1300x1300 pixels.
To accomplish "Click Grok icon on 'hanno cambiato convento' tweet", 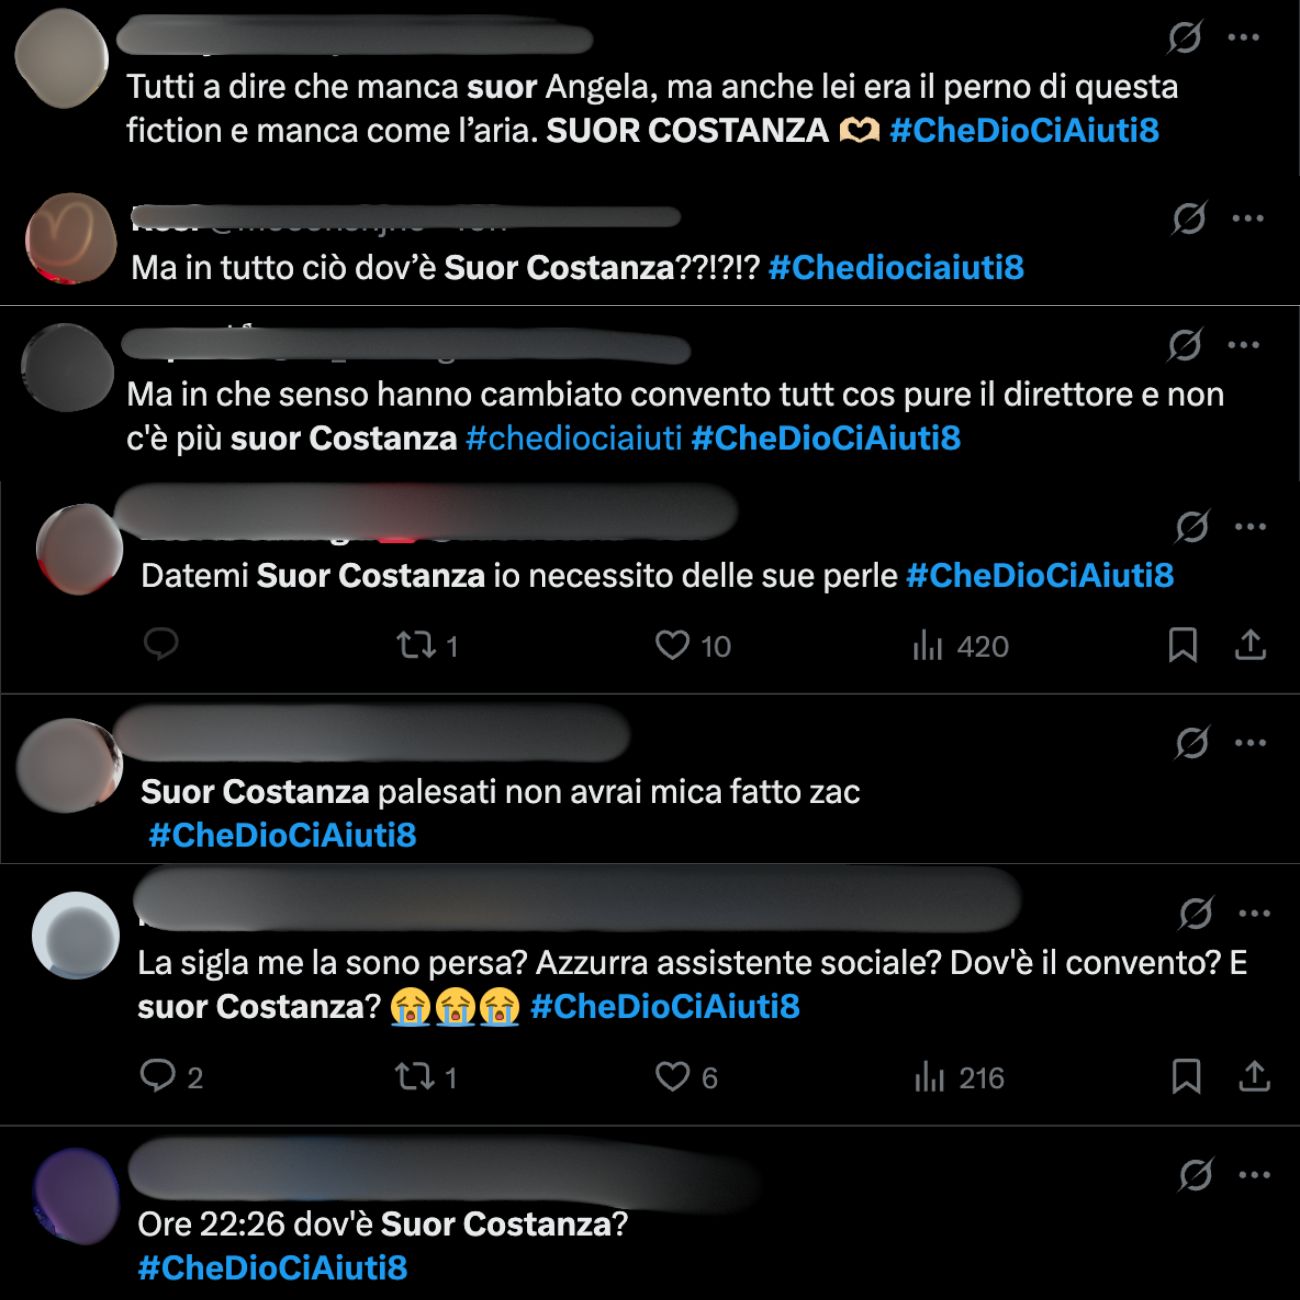I will coord(1184,345).
